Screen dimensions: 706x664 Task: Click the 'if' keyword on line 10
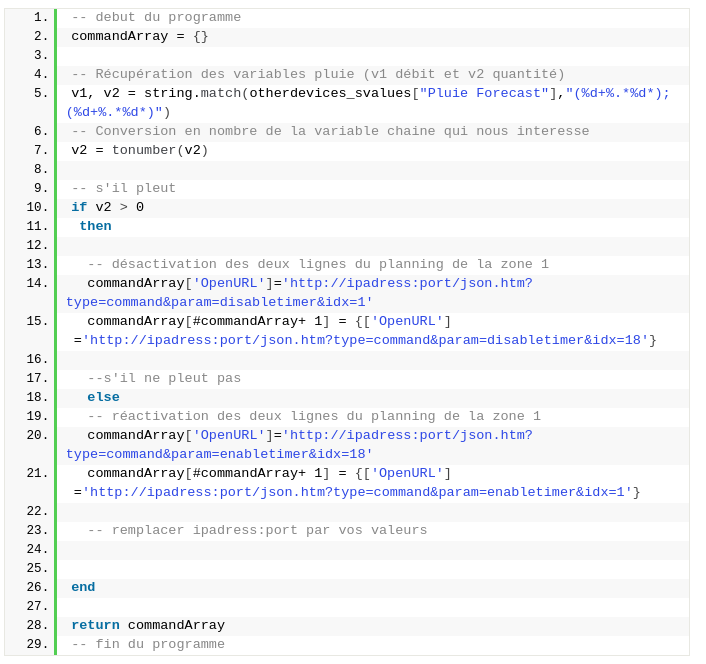(x=79, y=207)
